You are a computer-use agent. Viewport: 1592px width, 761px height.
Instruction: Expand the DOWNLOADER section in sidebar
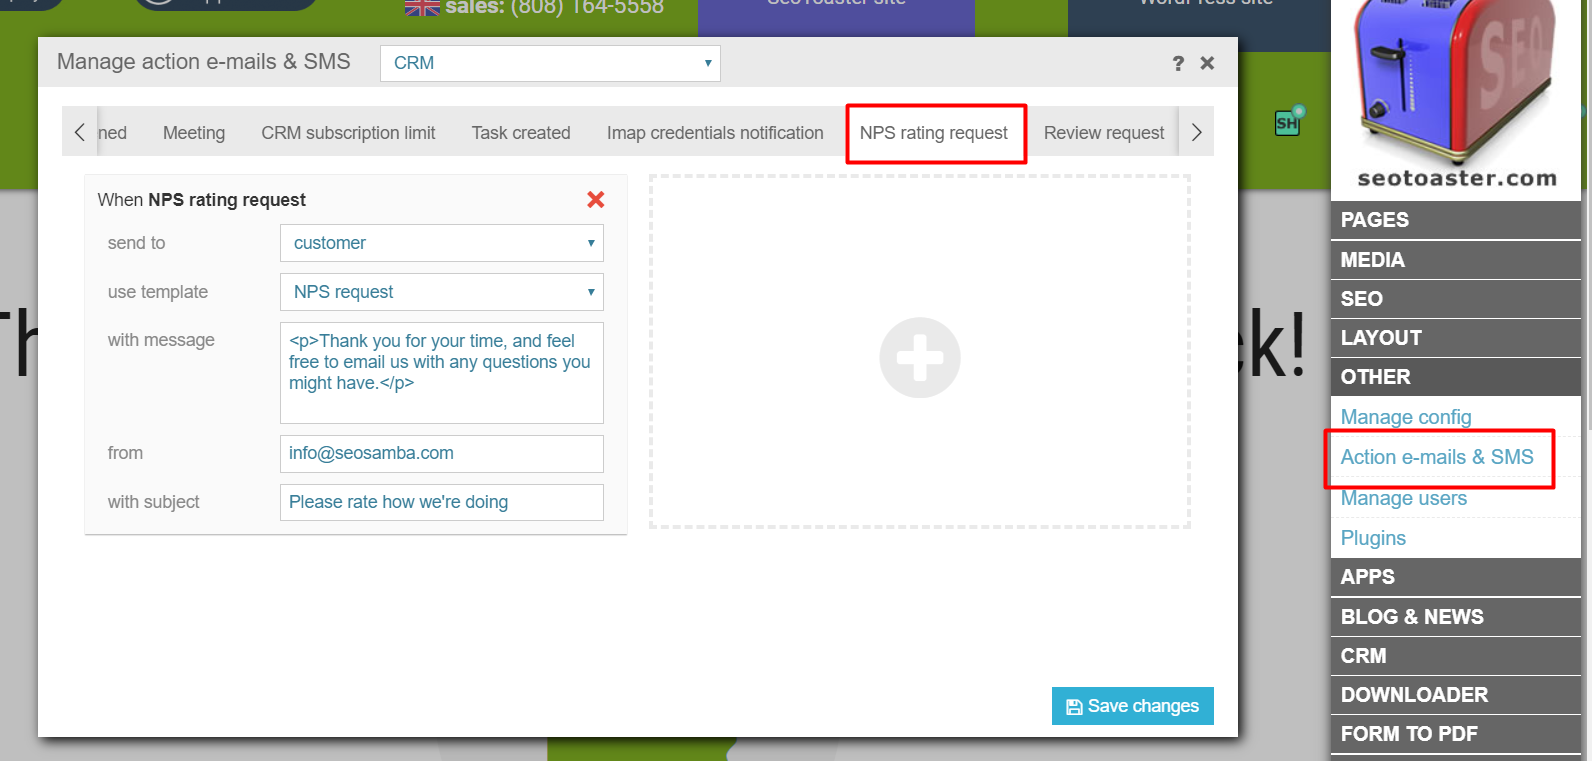point(1456,695)
